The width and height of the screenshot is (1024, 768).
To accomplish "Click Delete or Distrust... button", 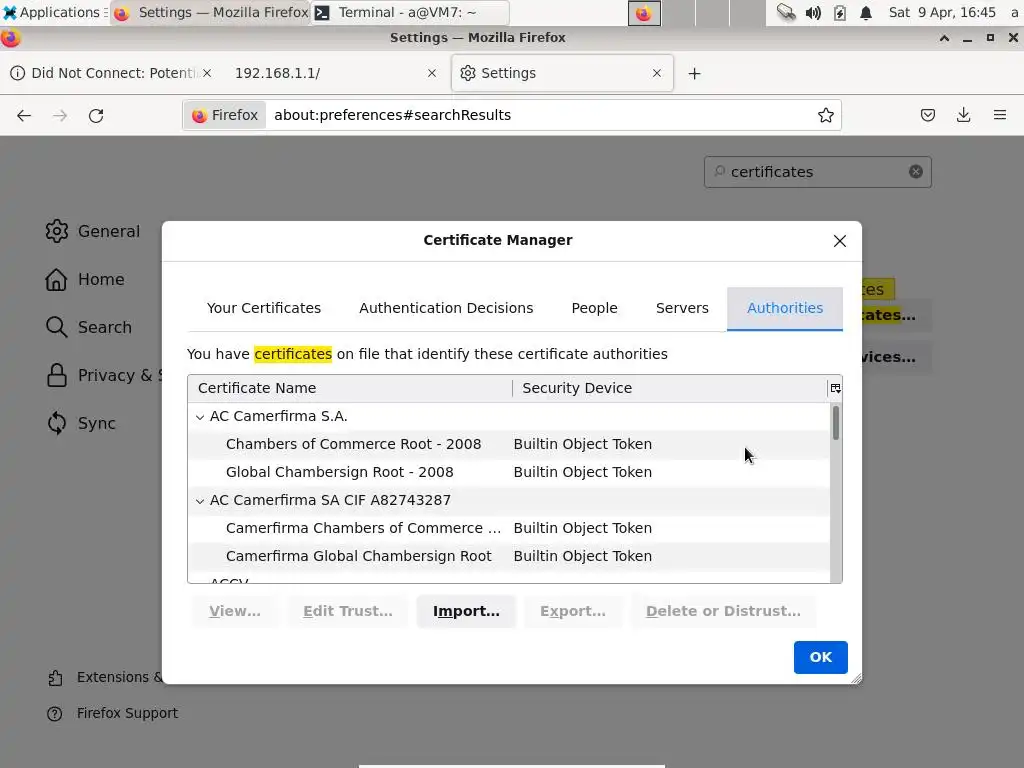I will pyautogui.click(x=723, y=611).
